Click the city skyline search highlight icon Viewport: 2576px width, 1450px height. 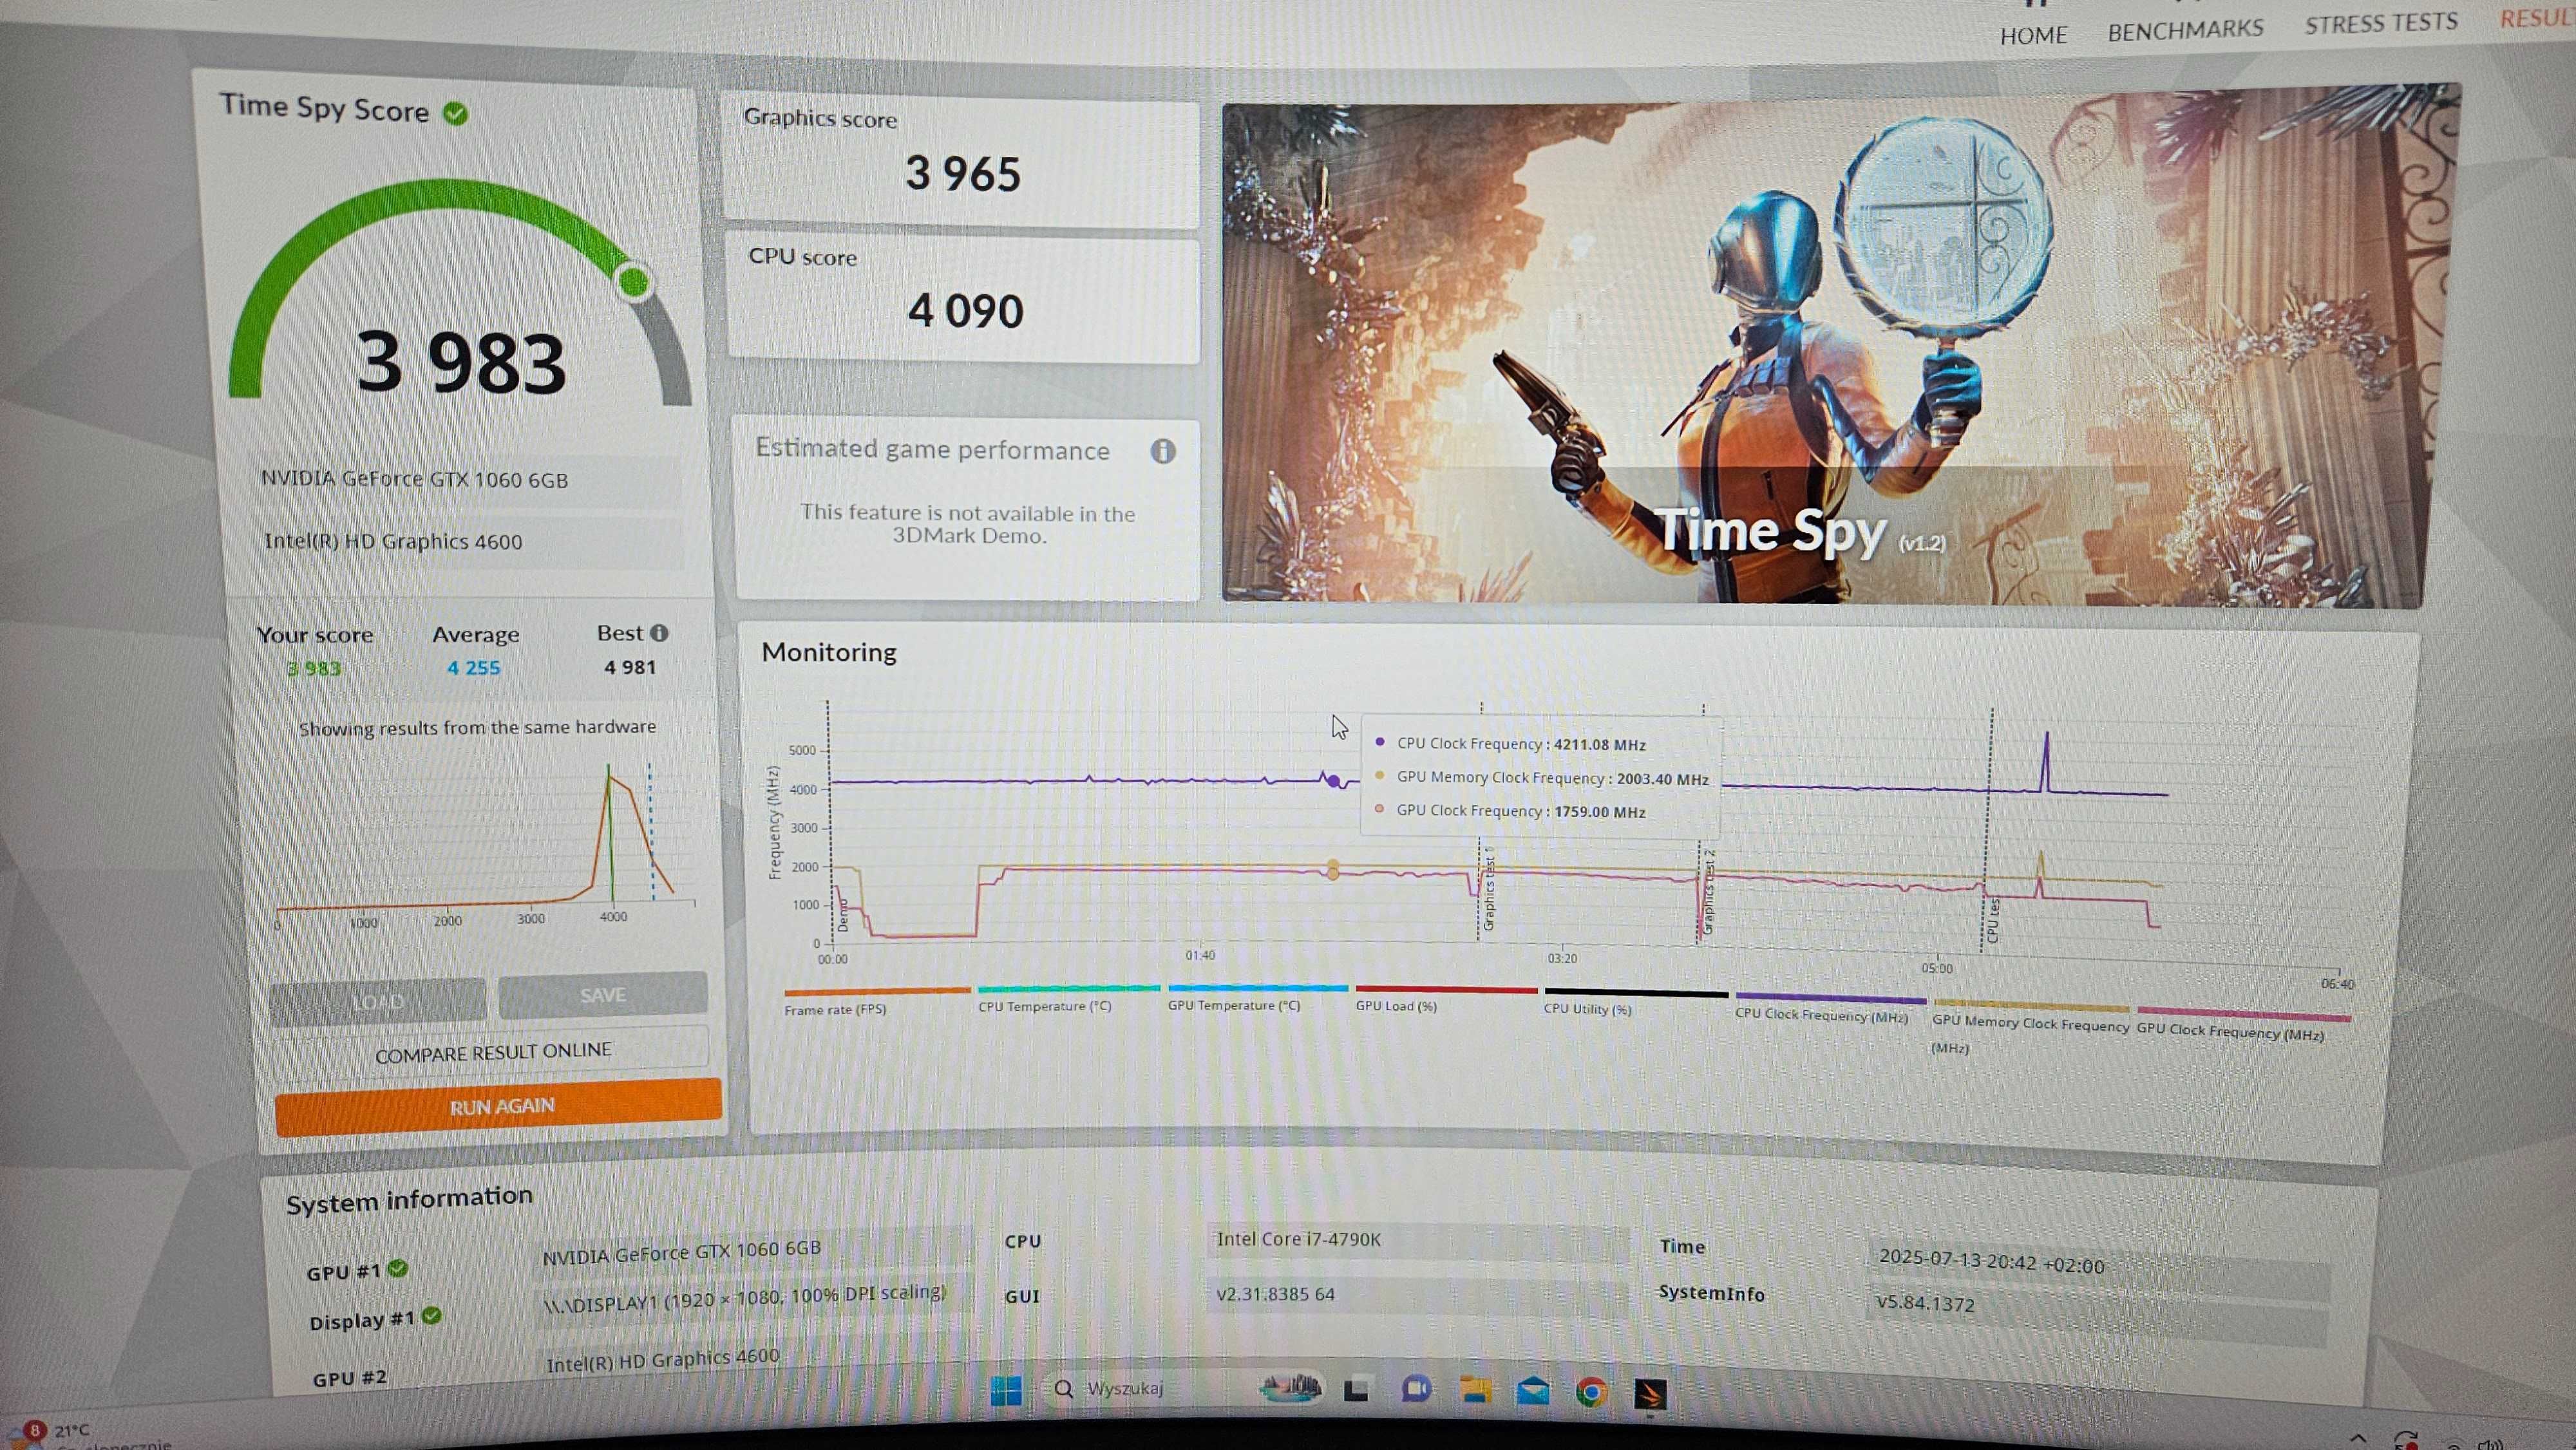point(1290,1387)
